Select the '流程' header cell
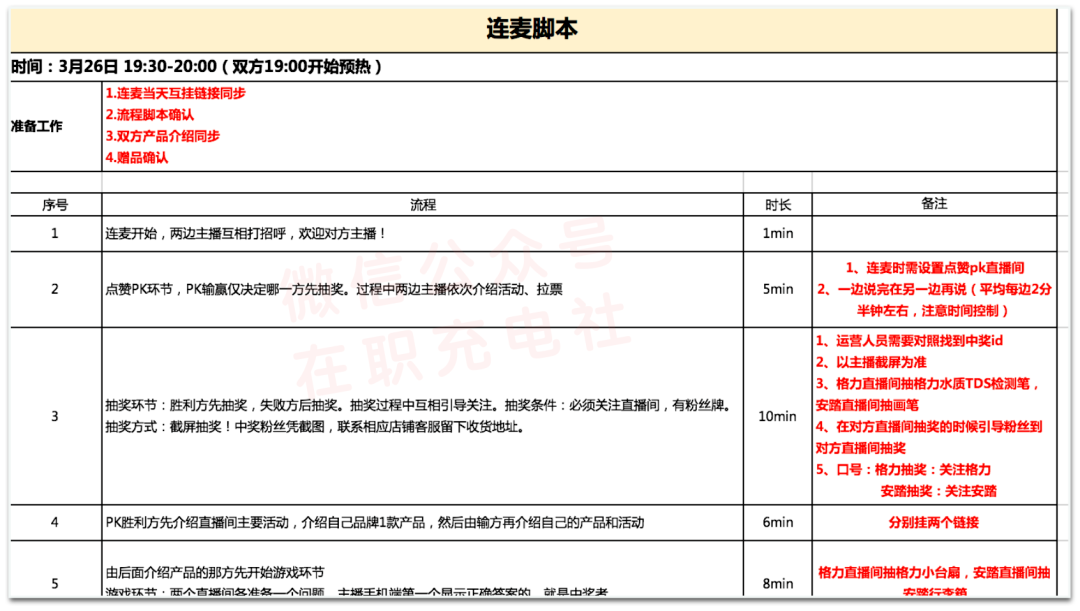1080x611 pixels. (x=423, y=205)
